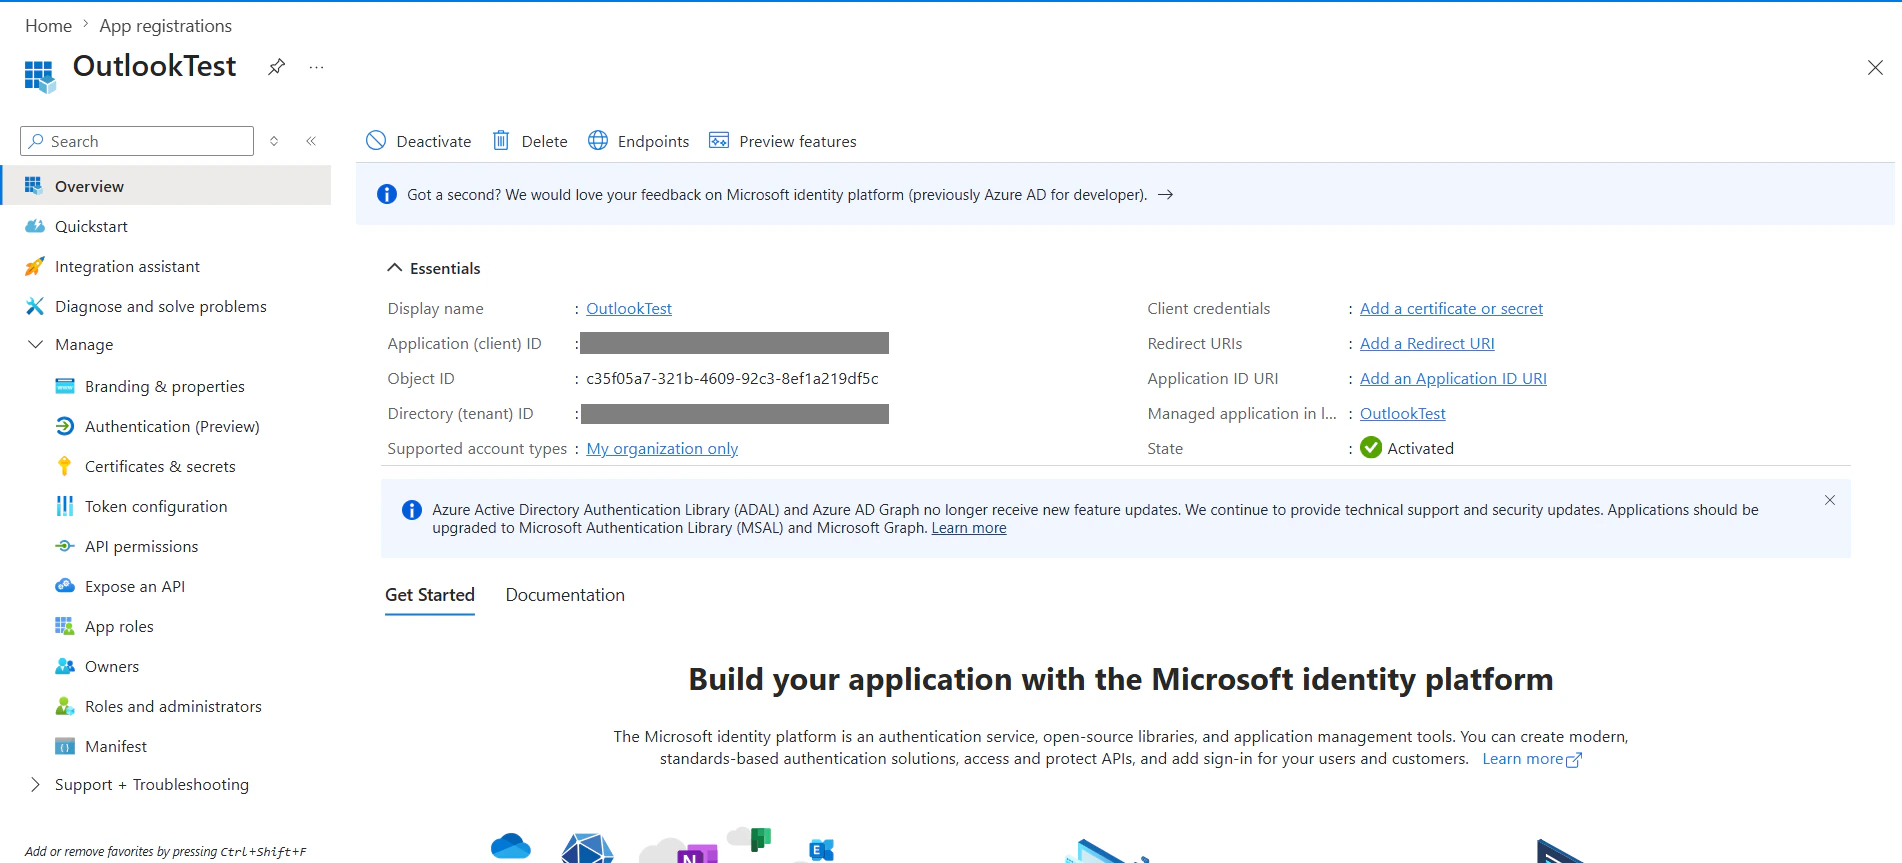Image resolution: width=1902 pixels, height=863 pixels.
Task: Click the feedback banner arrow icon
Action: coord(1166,195)
